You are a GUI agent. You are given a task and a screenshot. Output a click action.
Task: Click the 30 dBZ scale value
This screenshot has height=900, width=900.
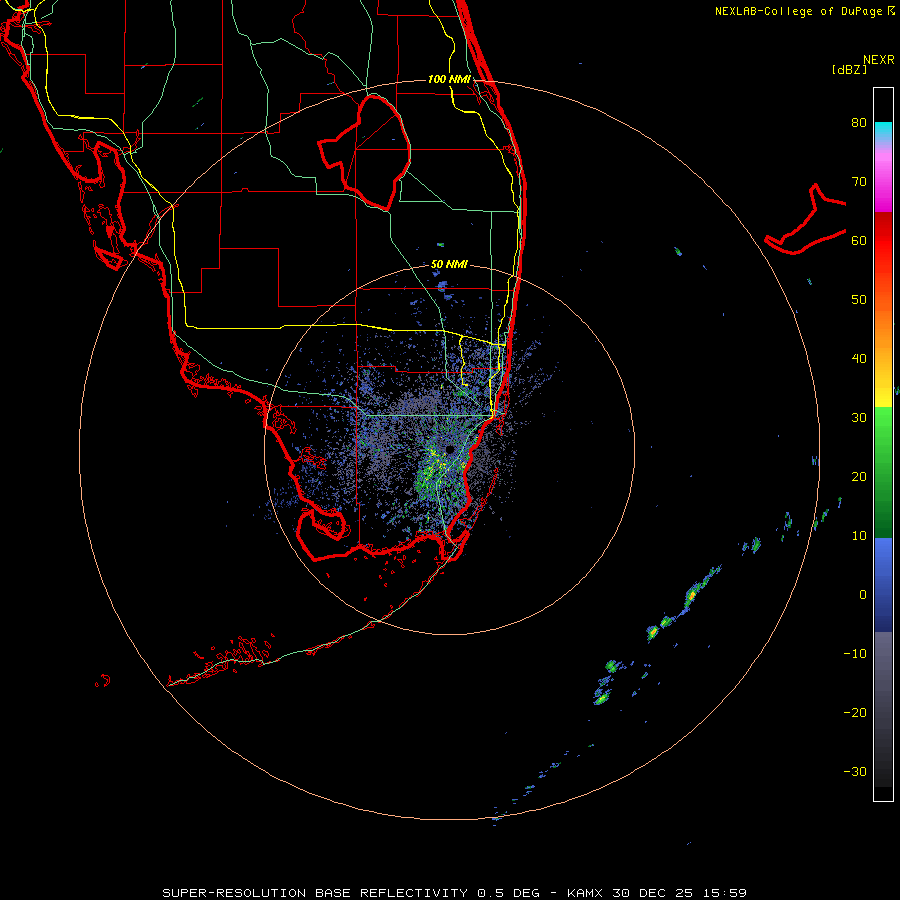pos(859,417)
